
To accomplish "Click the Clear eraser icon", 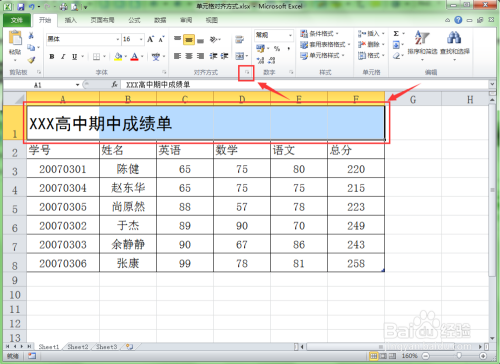I will (396, 56).
